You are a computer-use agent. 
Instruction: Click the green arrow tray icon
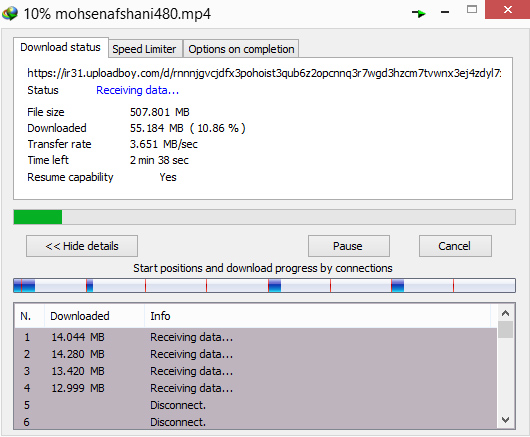pos(419,14)
